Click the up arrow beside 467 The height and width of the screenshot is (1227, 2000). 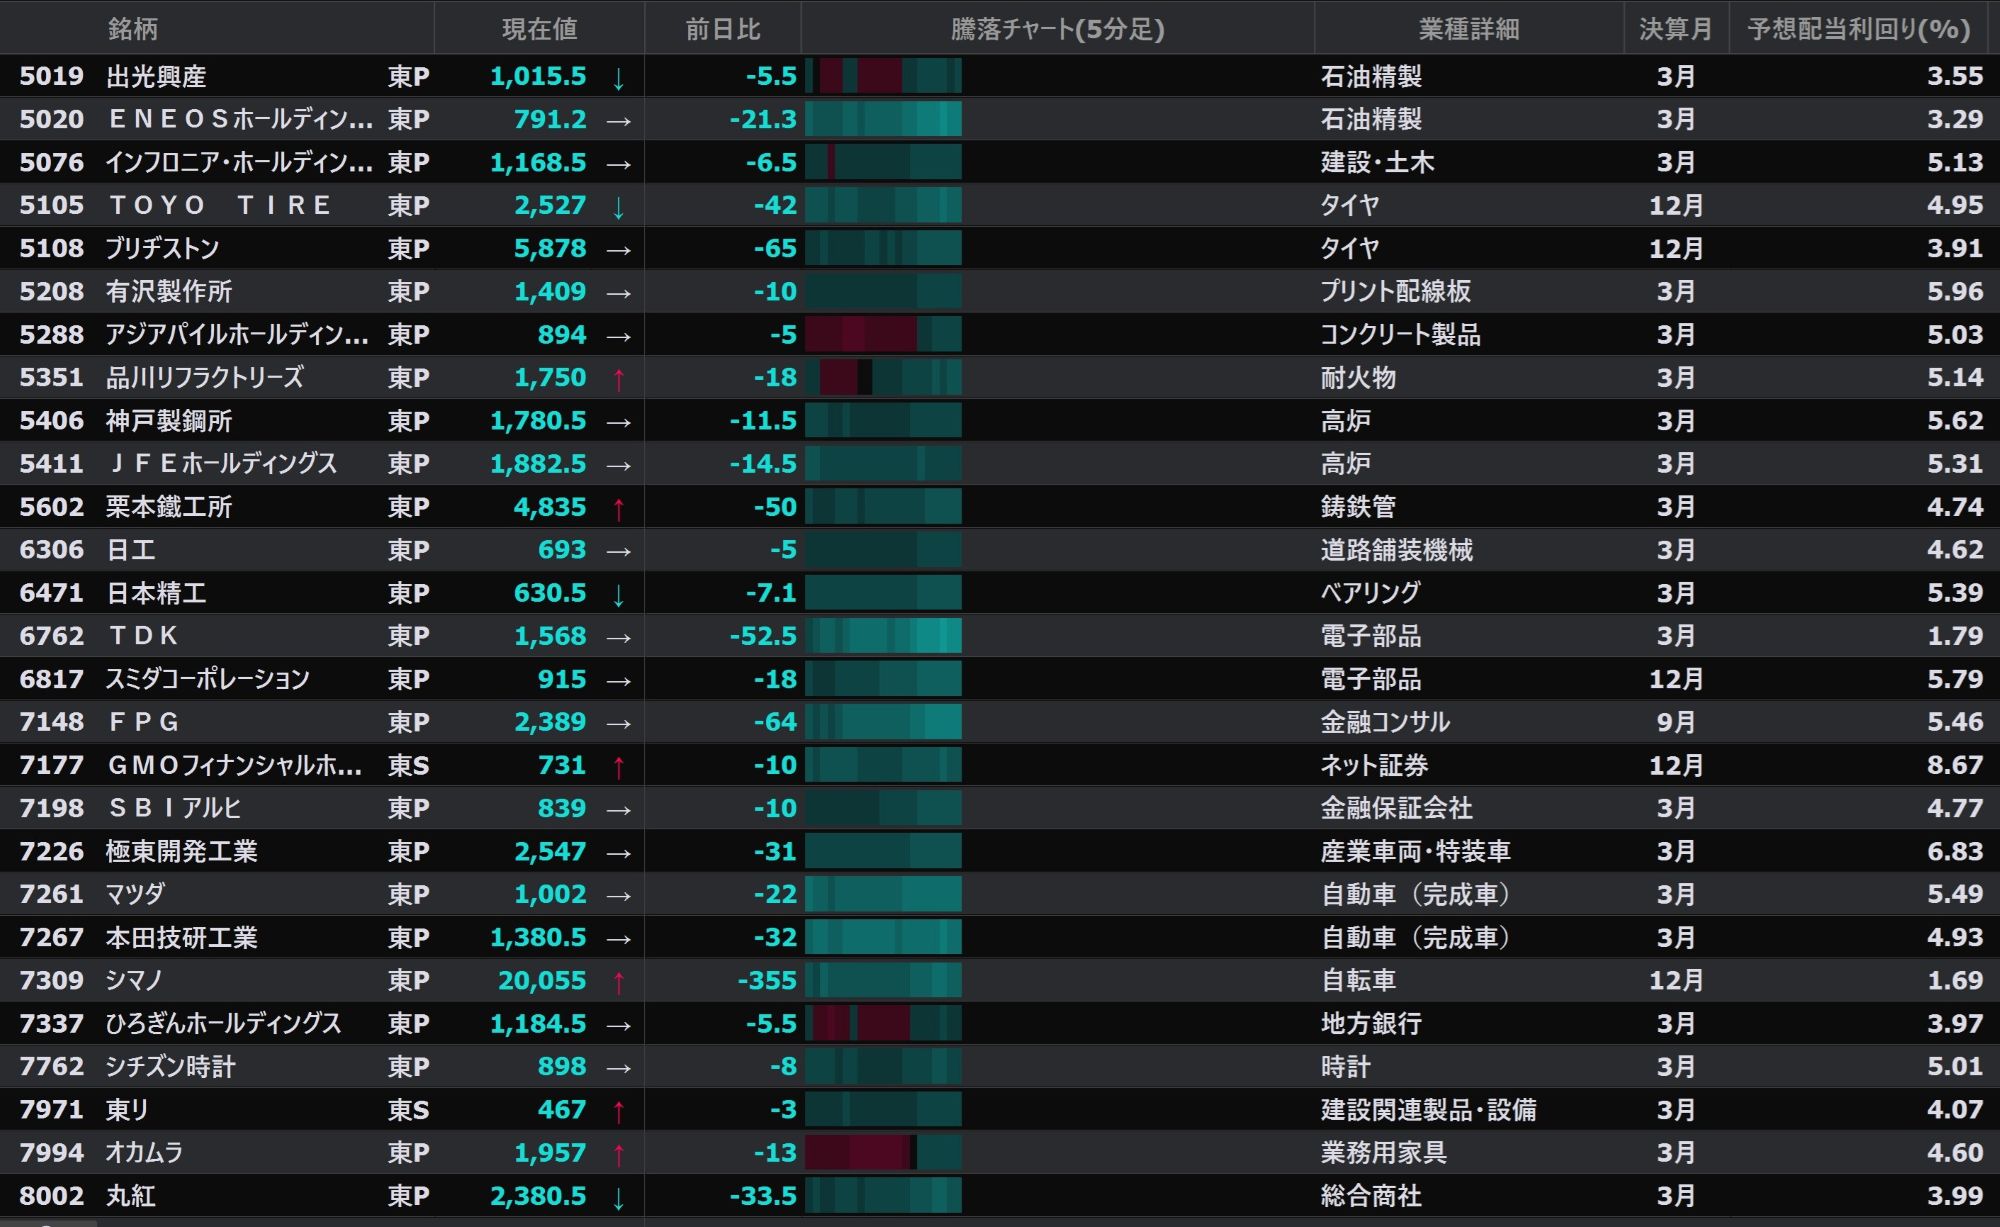[x=618, y=1110]
